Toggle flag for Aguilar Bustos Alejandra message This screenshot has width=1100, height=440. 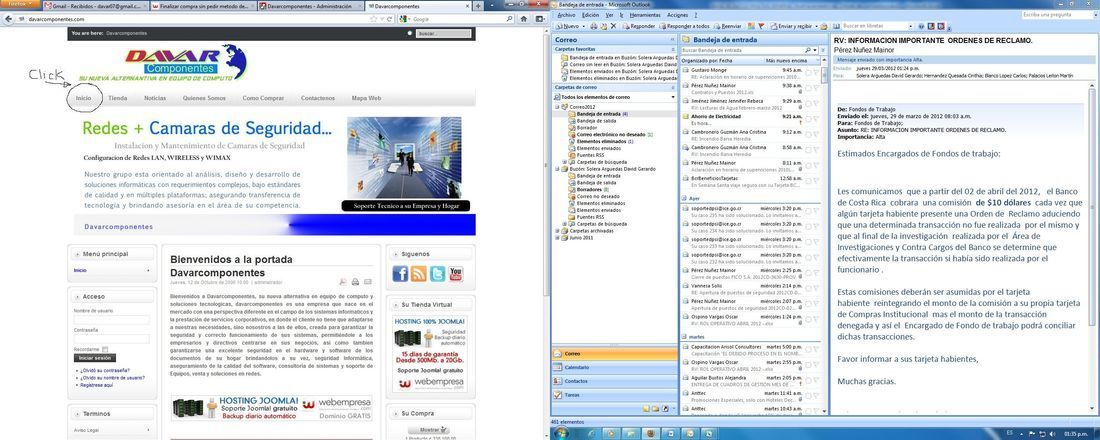point(816,380)
